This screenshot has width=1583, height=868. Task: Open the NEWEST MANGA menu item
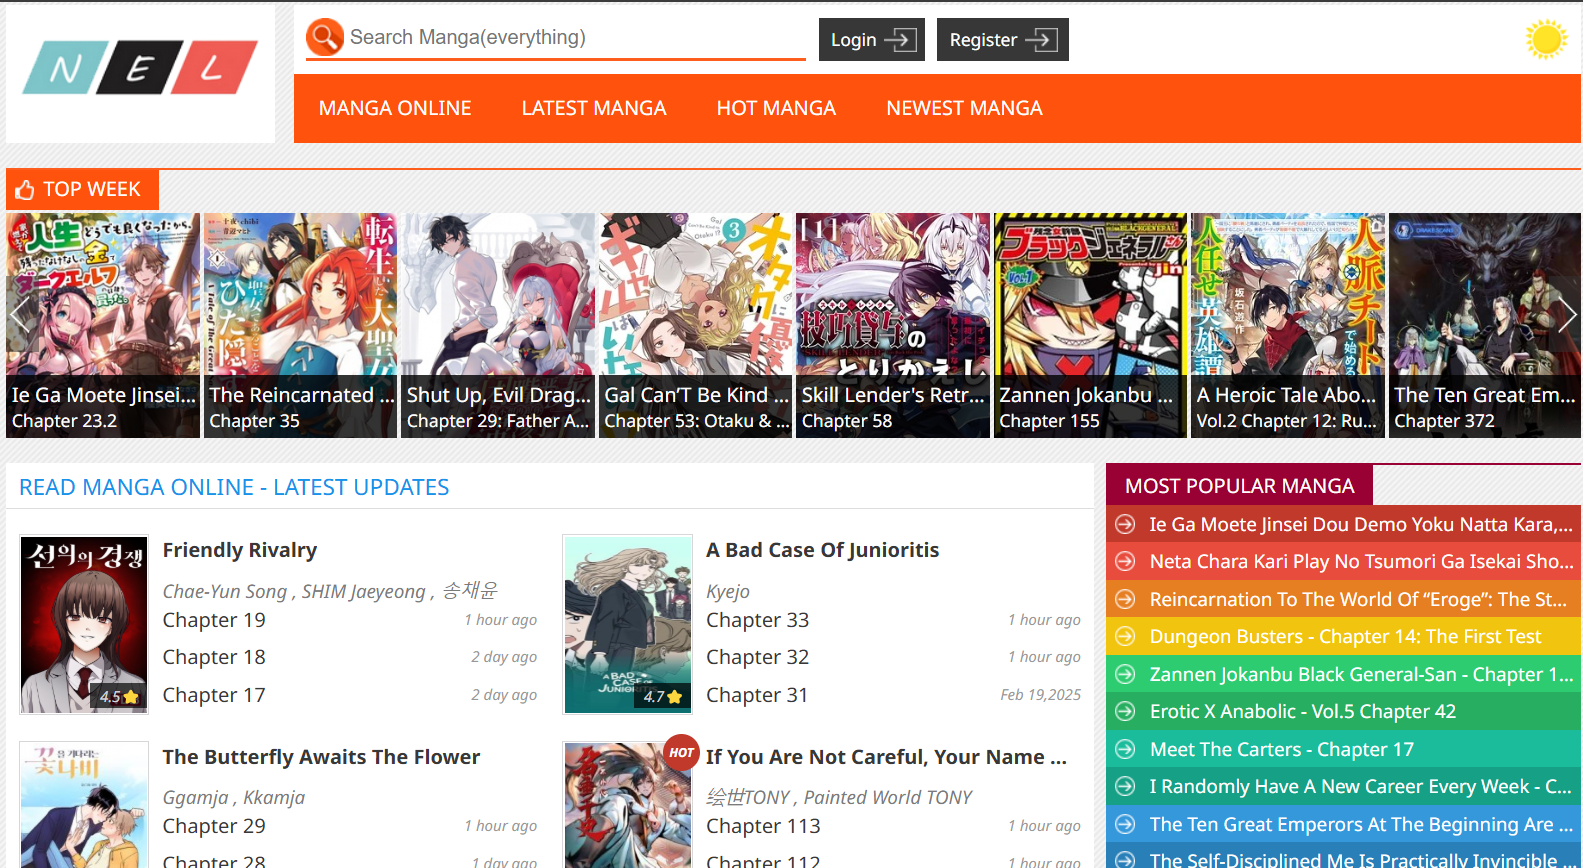(964, 108)
